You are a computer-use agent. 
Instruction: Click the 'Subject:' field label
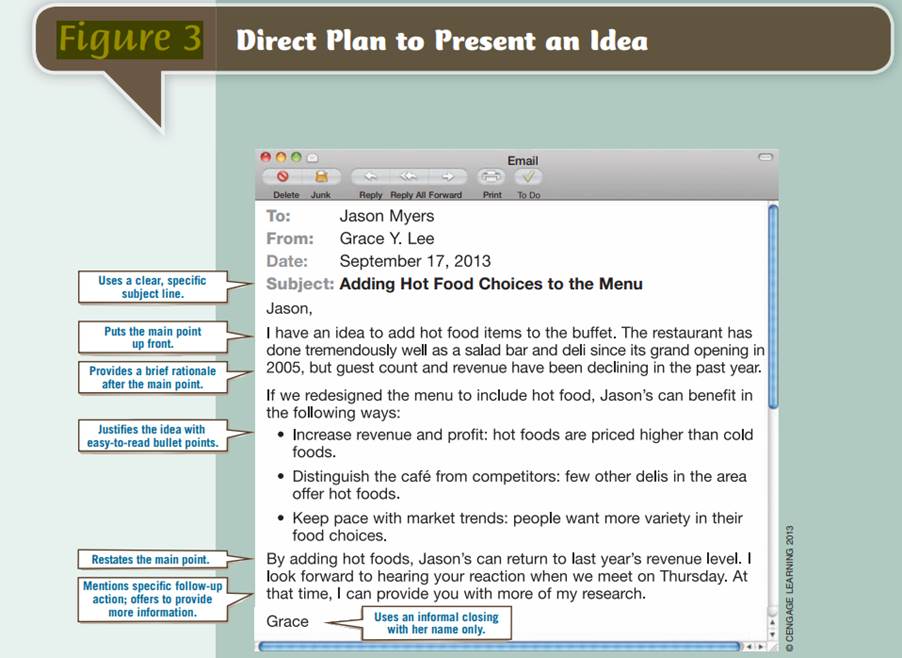(x=300, y=284)
